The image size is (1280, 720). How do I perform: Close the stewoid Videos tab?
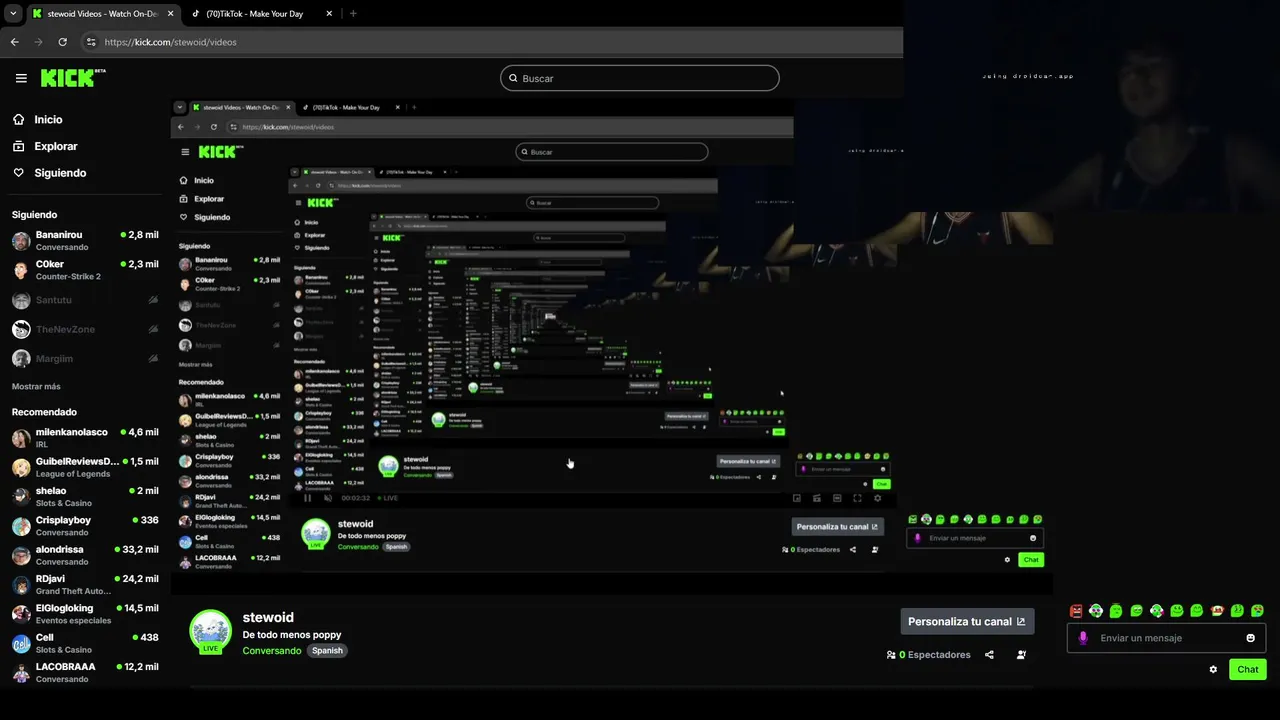[x=171, y=14]
